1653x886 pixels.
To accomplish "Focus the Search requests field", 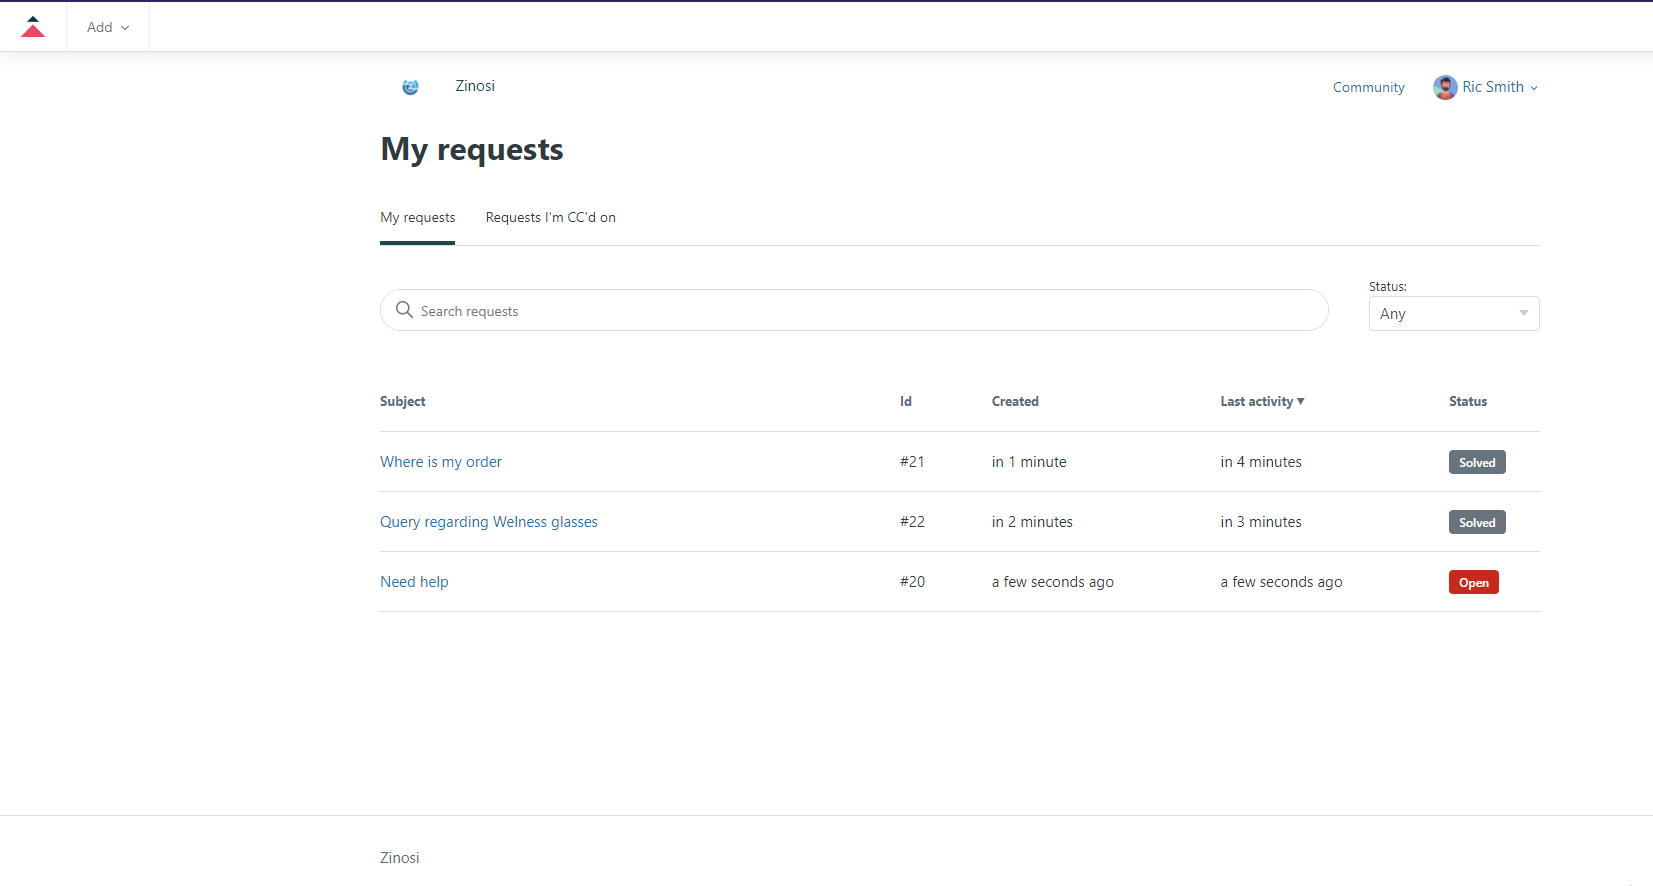I will 854,310.
